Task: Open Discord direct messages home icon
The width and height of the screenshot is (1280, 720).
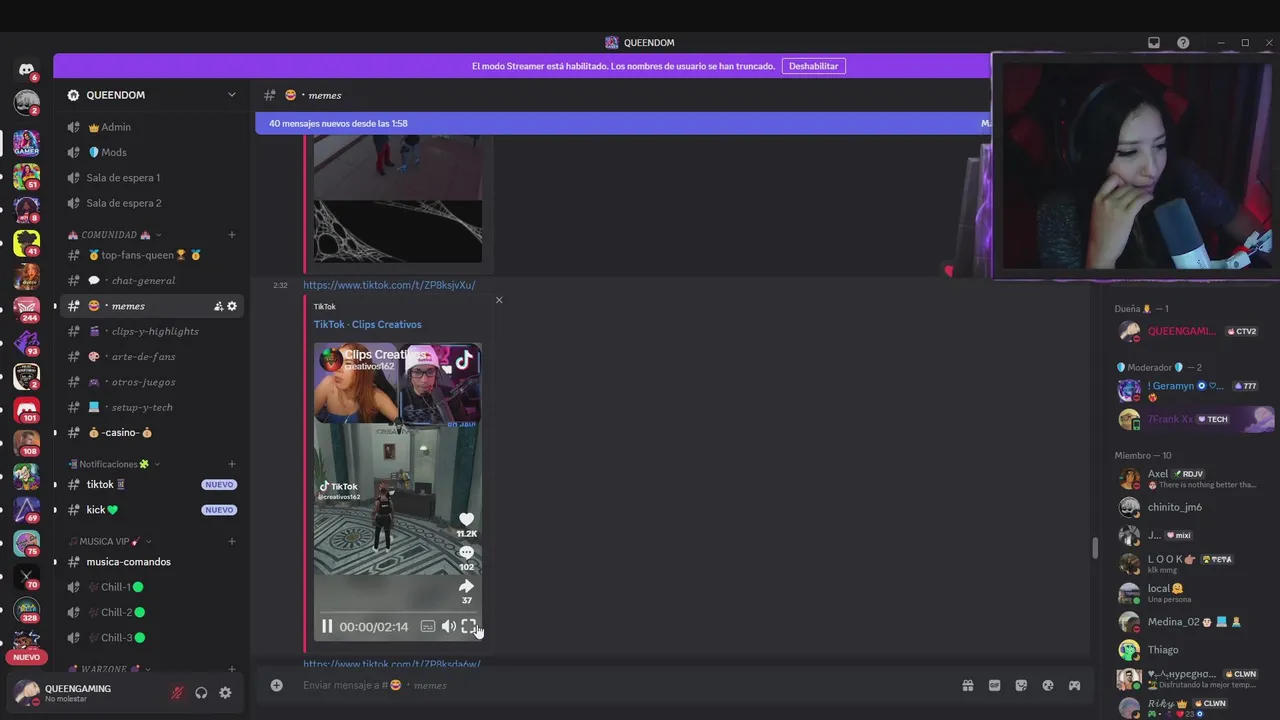Action: 26,69
